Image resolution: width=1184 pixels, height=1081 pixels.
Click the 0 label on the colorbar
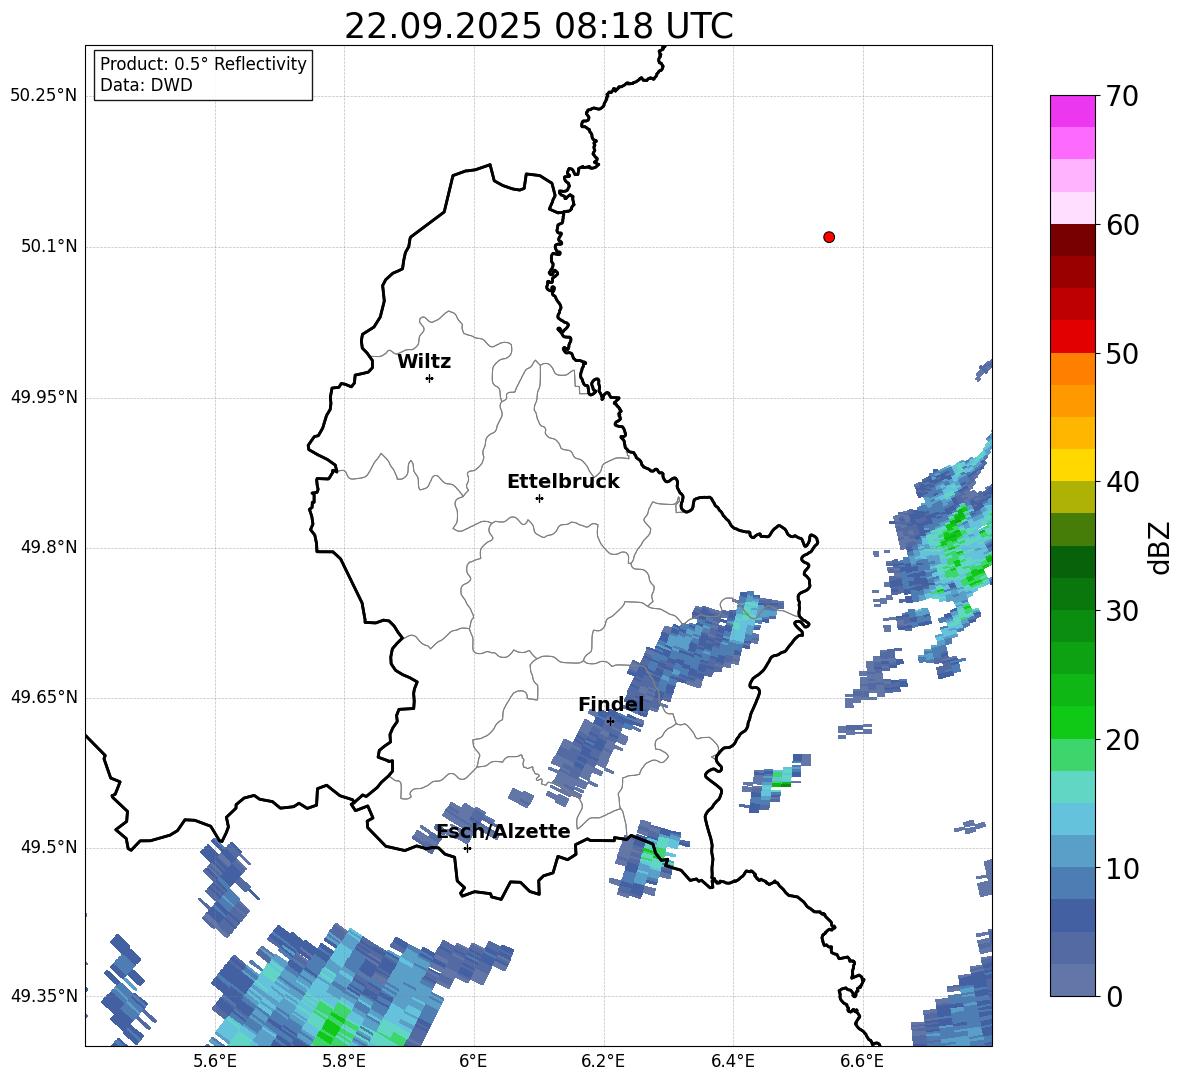1114,996
